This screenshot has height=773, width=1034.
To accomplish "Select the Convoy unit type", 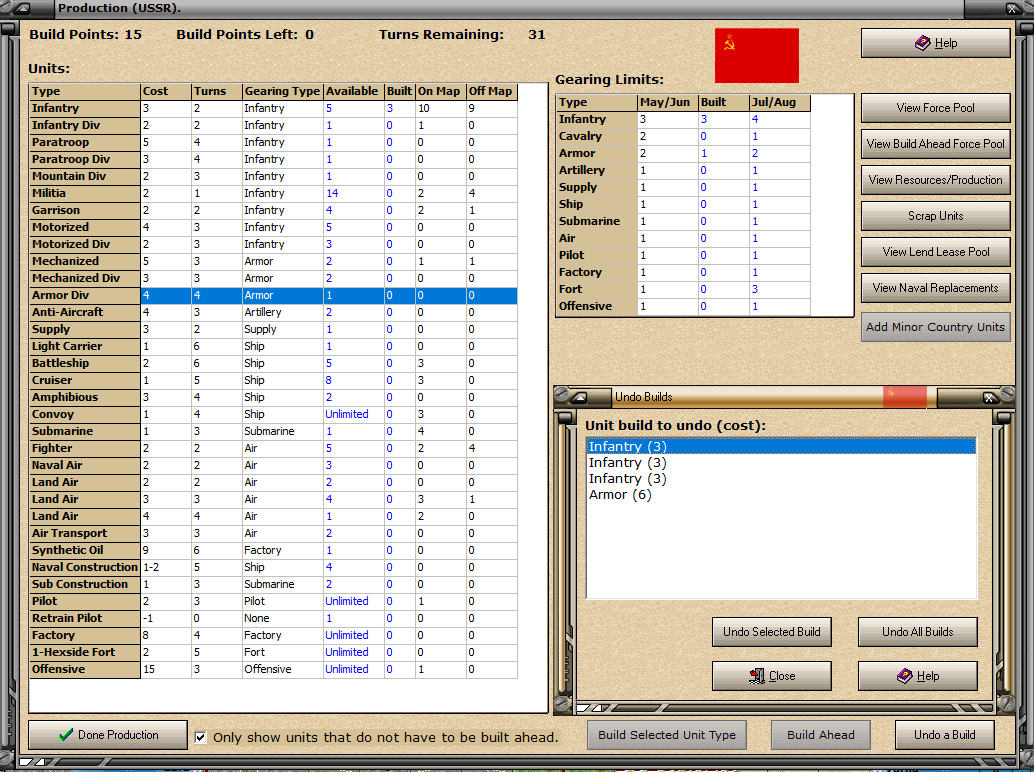I will 273,414.
